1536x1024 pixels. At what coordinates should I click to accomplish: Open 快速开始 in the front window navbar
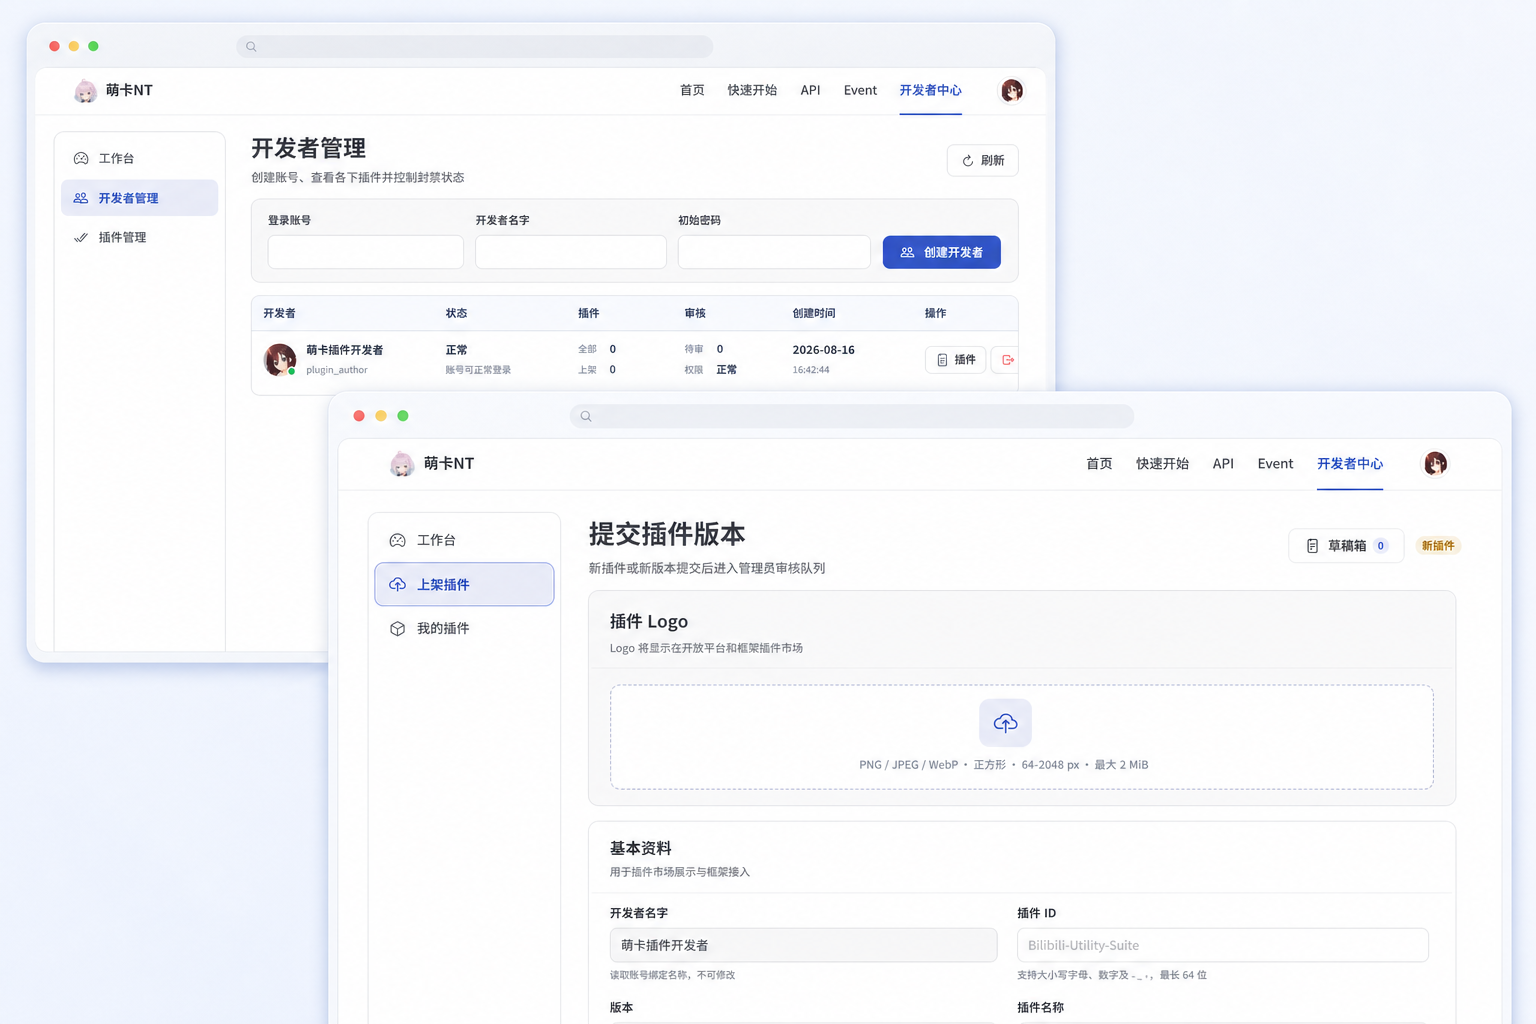pos(1162,464)
